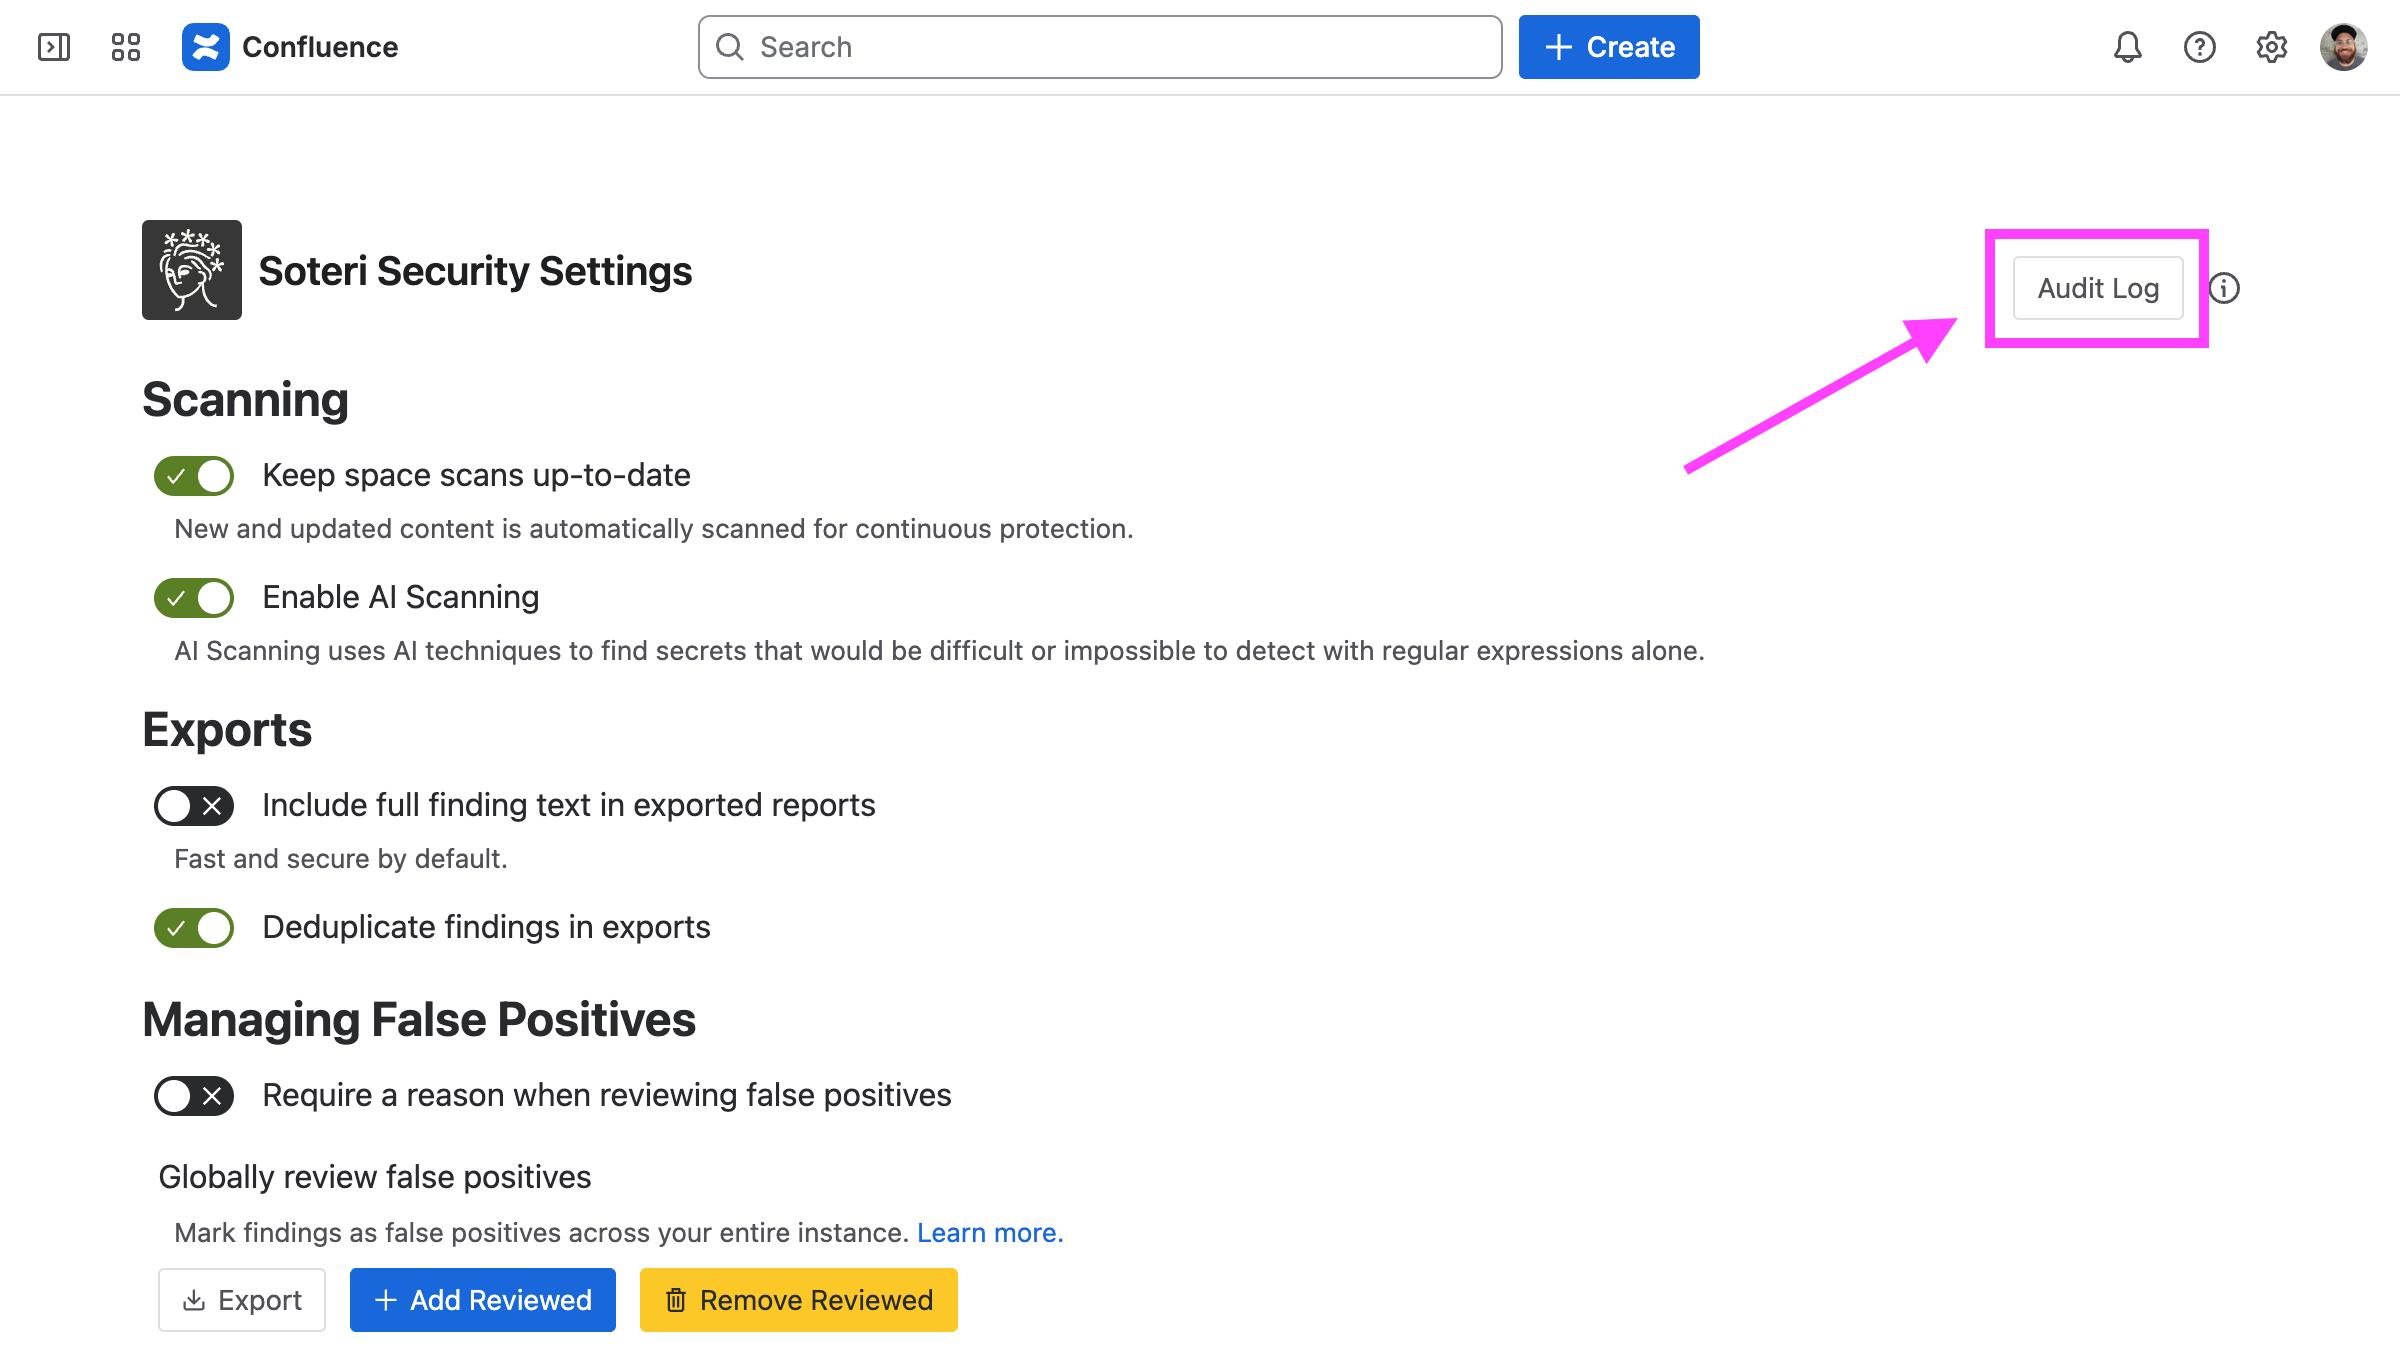Click the Deduplicate findings in exports label
The image size is (2400, 1356).
click(x=486, y=927)
